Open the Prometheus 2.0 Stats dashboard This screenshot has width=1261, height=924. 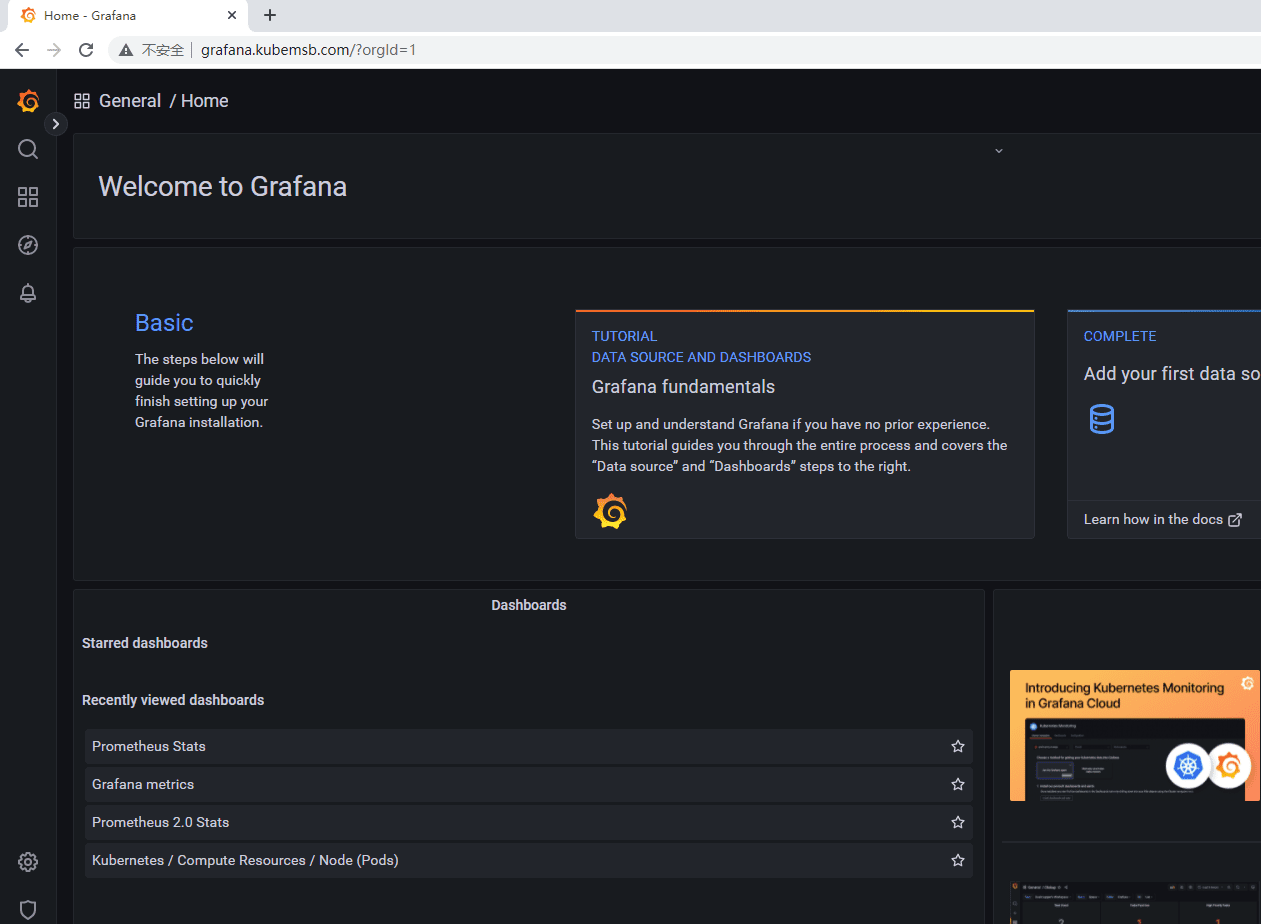pyautogui.click(x=528, y=822)
